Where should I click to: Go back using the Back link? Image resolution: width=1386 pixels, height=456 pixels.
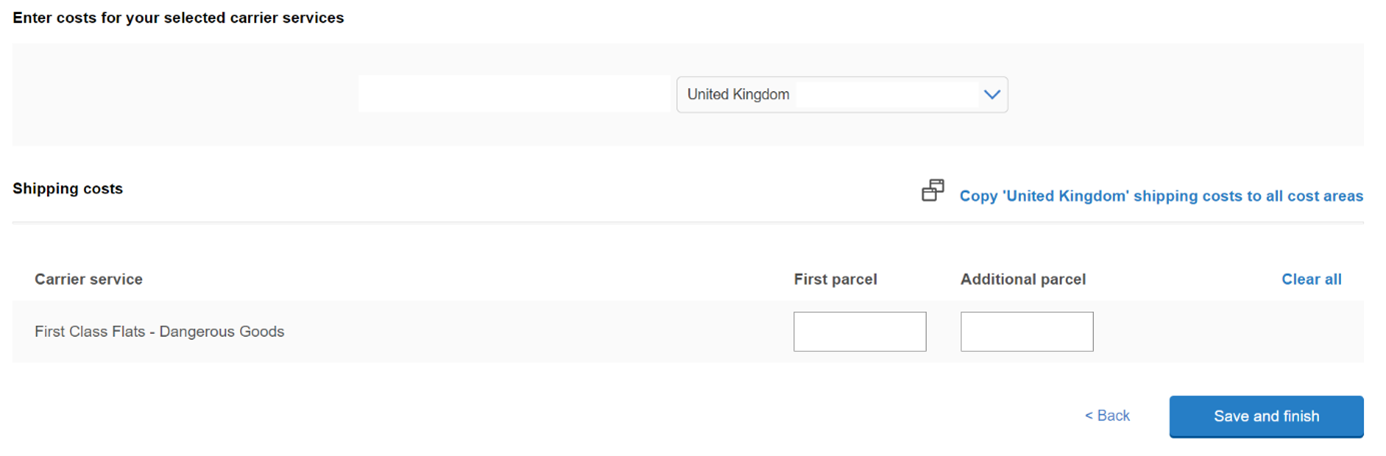tap(1112, 416)
